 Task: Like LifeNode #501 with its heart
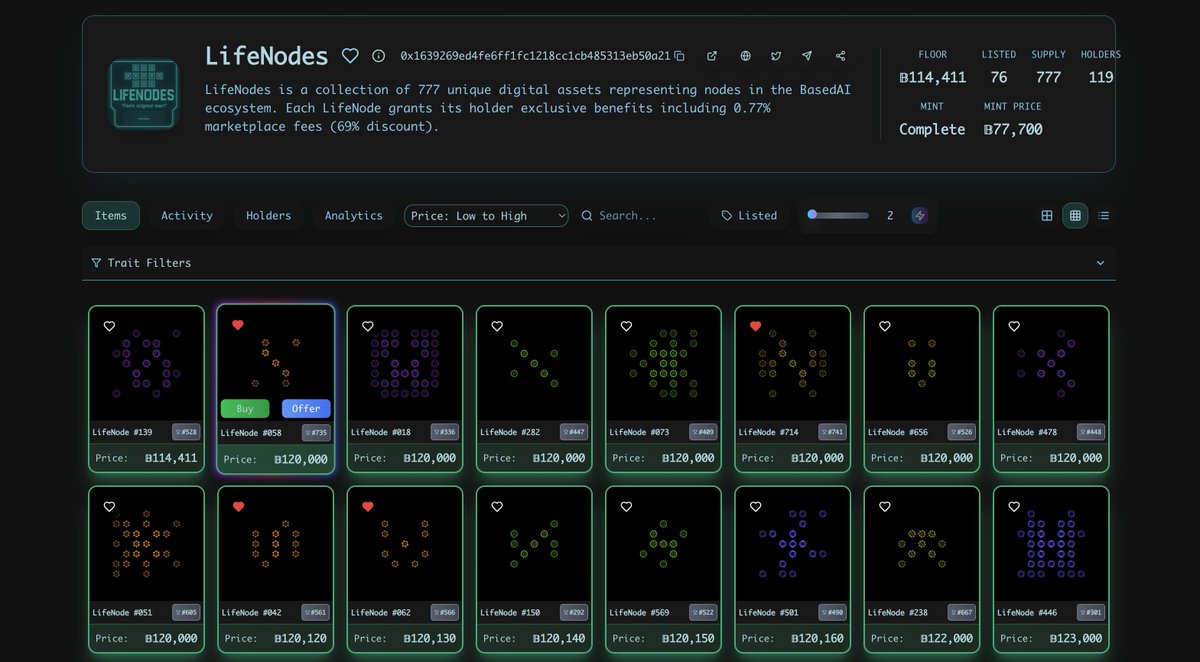tap(756, 507)
